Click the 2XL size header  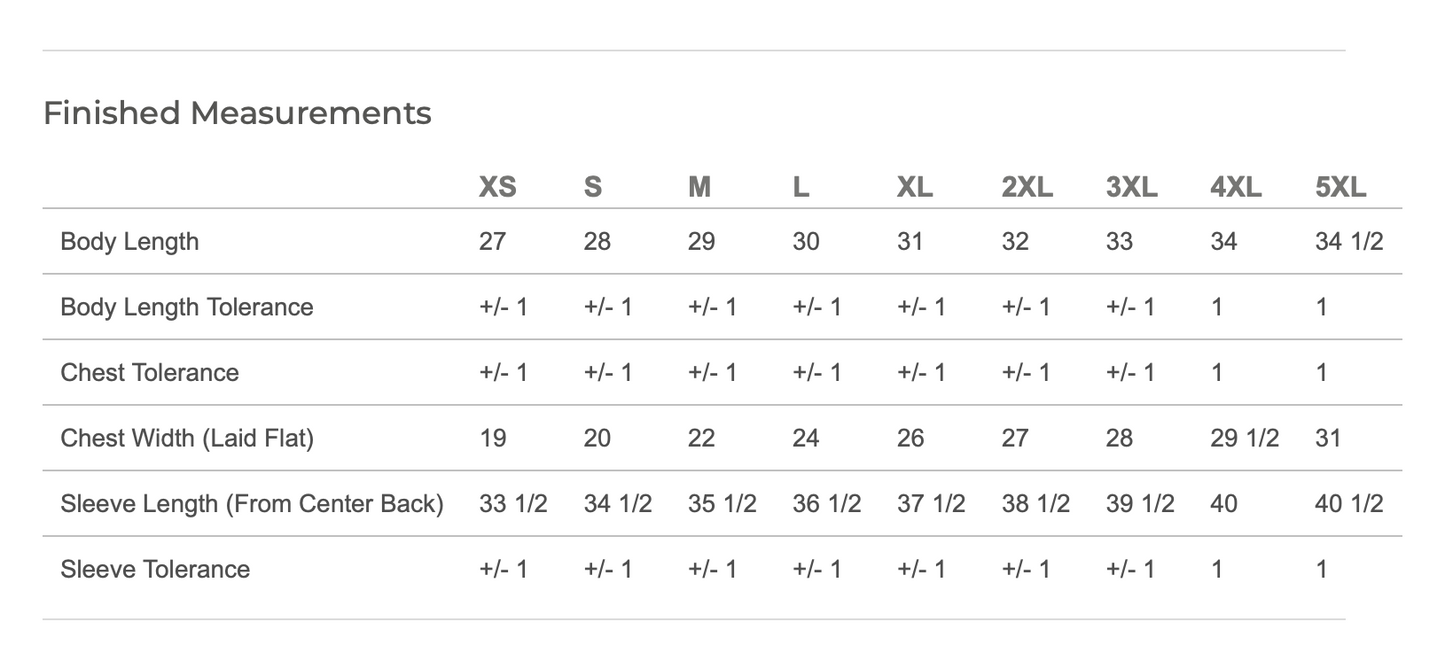click(x=1027, y=187)
